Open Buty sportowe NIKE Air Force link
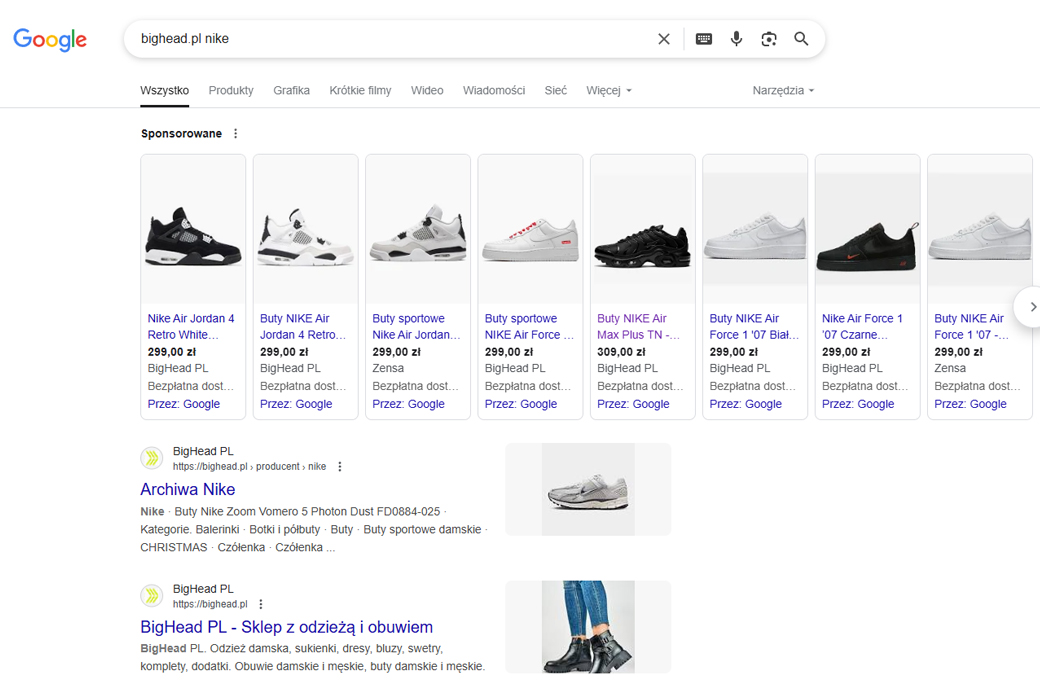The width and height of the screenshot is (1040, 680). point(529,326)
